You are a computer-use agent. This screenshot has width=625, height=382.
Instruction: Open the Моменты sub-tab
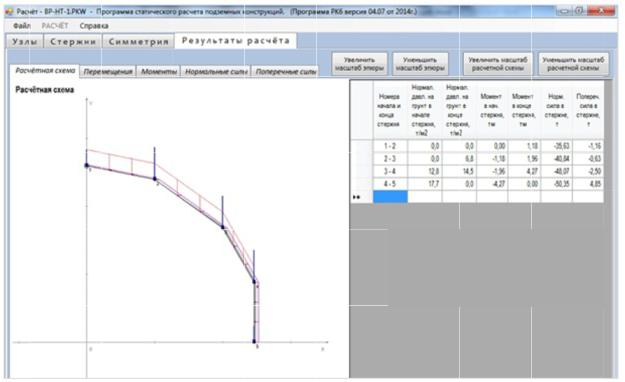click(x=159, y=71)
